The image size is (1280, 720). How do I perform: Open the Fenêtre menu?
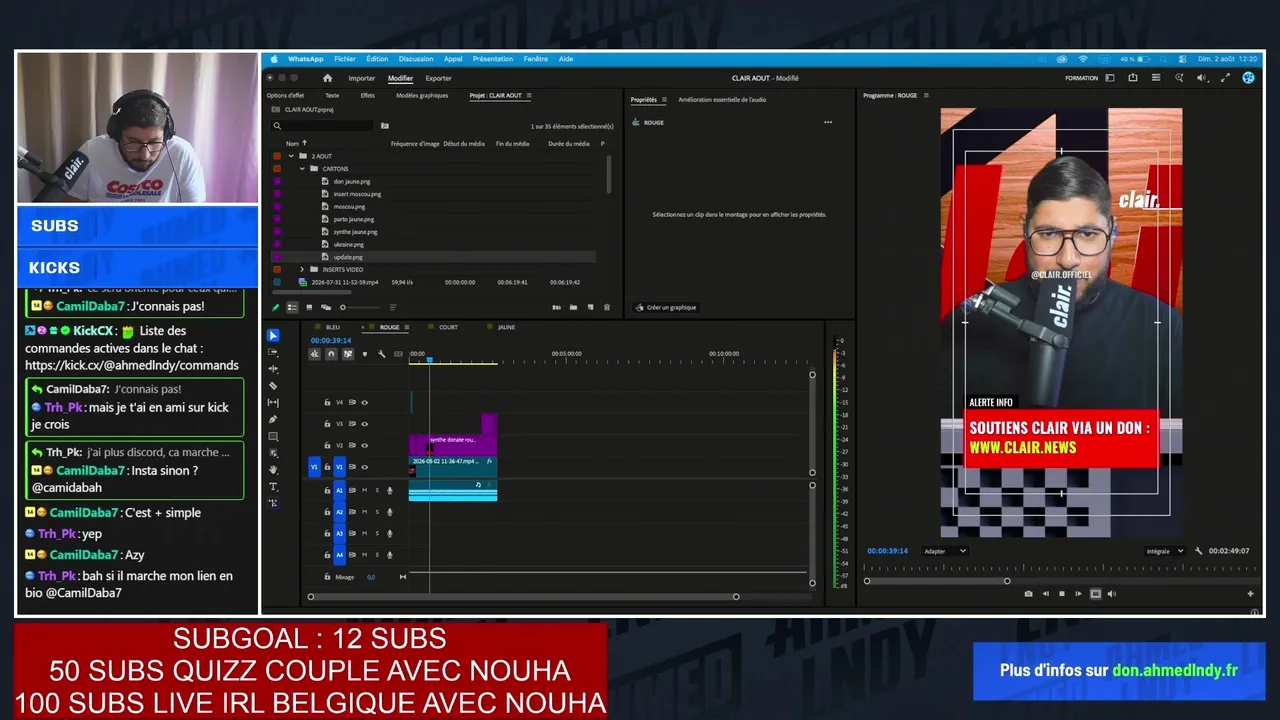pos(536,59)
